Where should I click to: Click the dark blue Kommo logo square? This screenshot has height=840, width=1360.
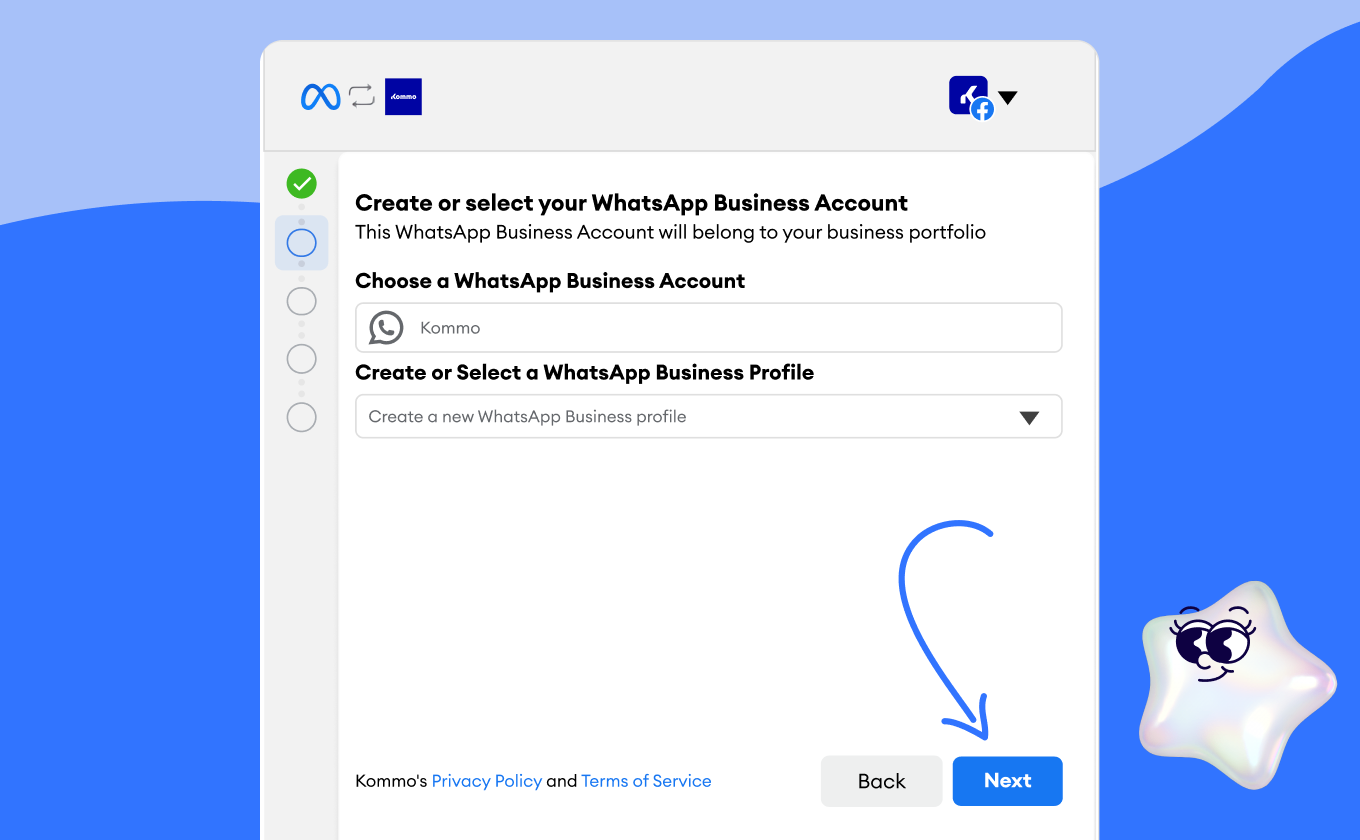coord(403,97)
